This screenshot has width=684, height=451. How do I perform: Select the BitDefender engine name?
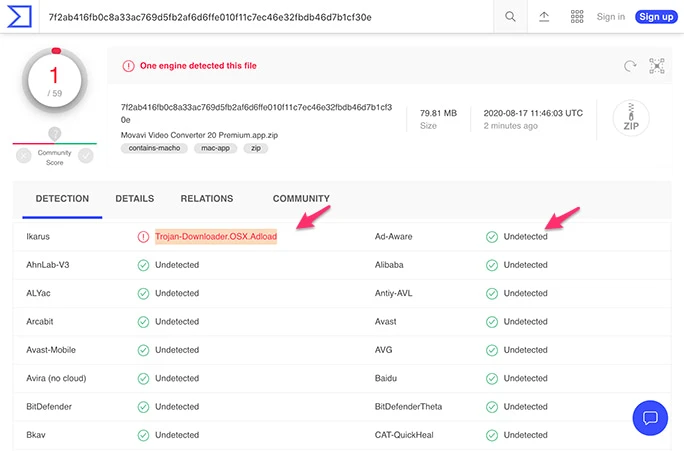pyautogui.click(x=49, y=407)
